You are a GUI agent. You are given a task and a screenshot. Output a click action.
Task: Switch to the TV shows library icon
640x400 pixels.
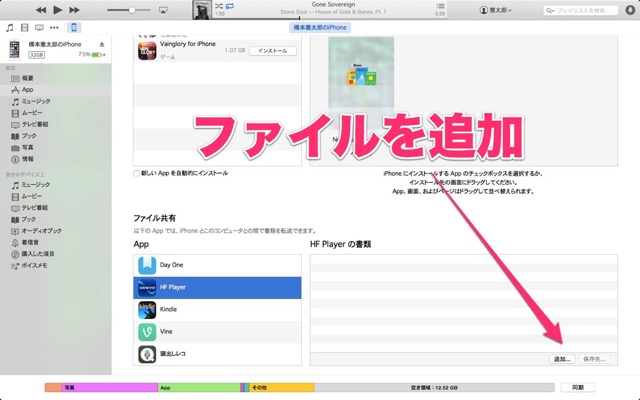[39, 27]
